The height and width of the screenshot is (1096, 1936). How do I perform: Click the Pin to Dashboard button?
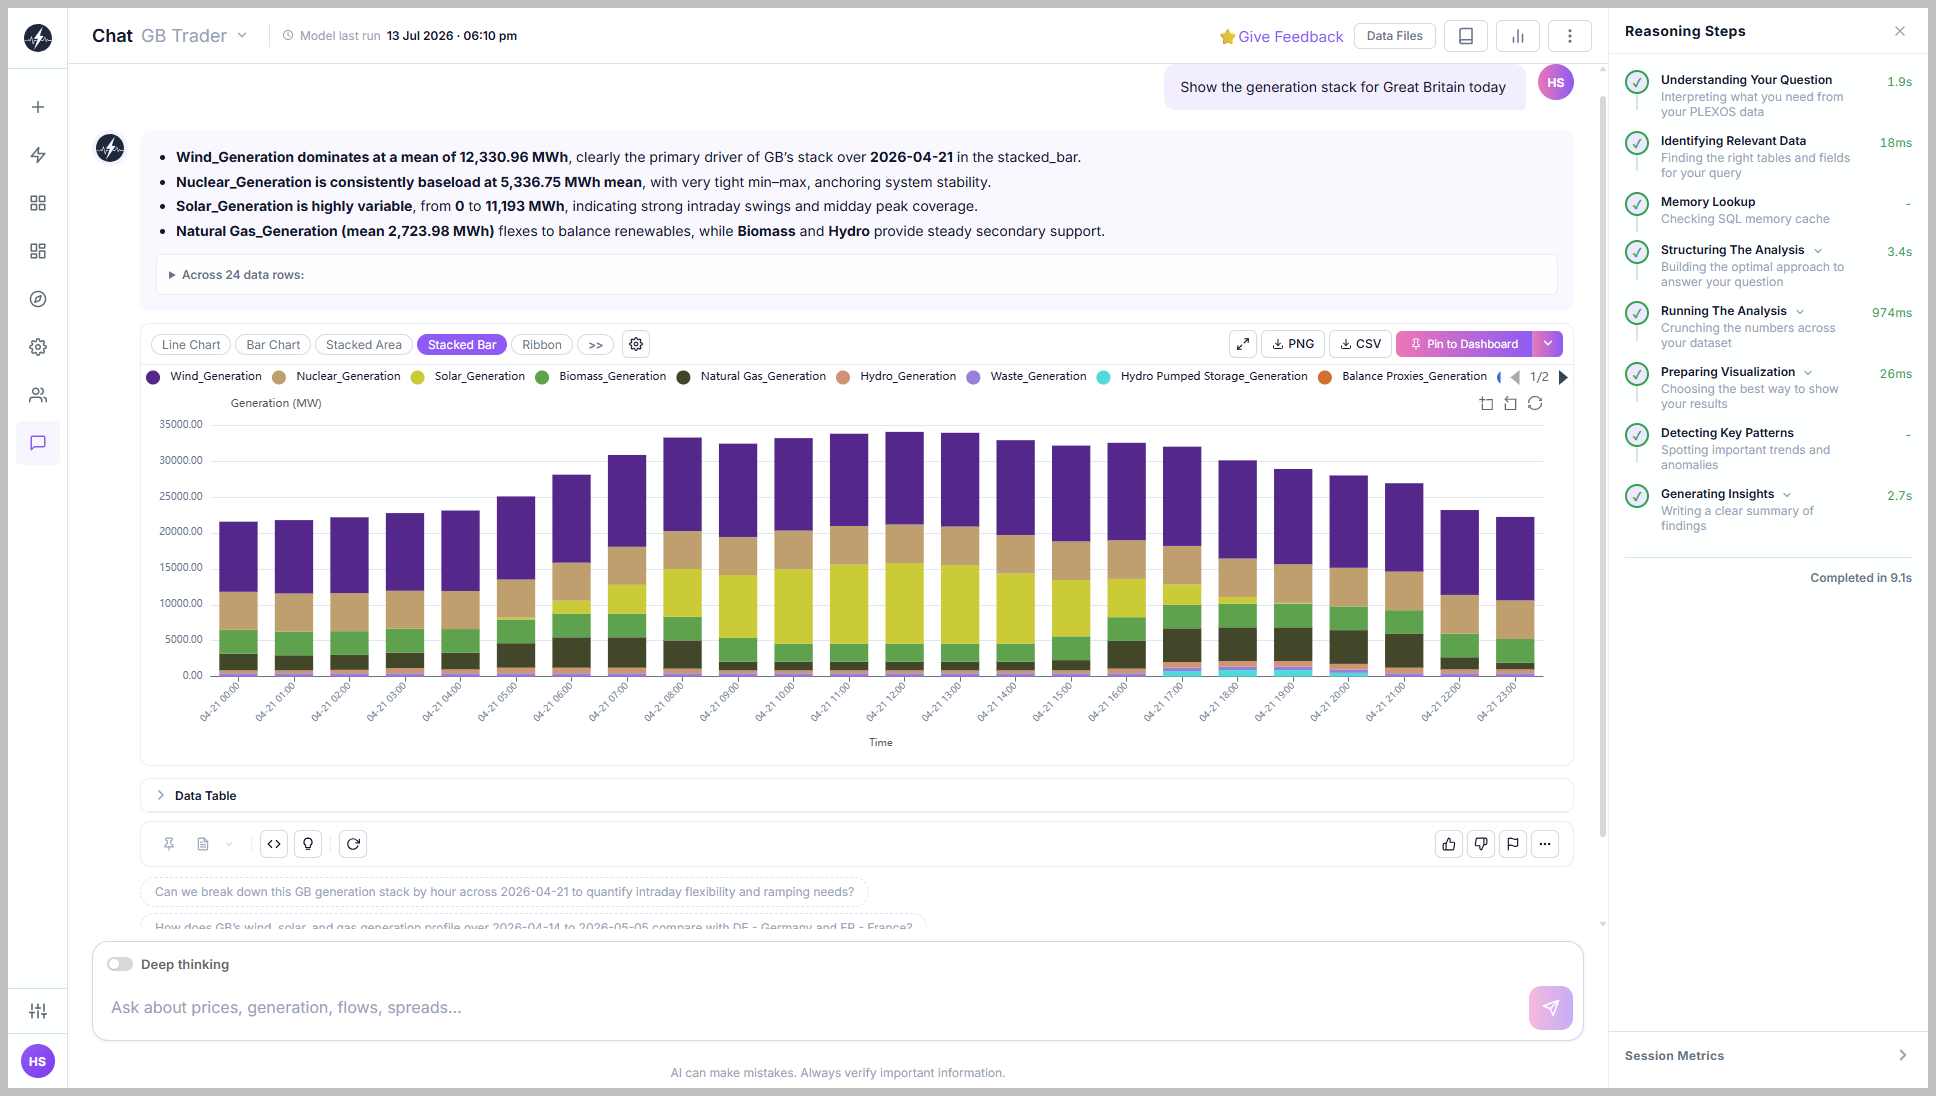tap(1464, 344)
